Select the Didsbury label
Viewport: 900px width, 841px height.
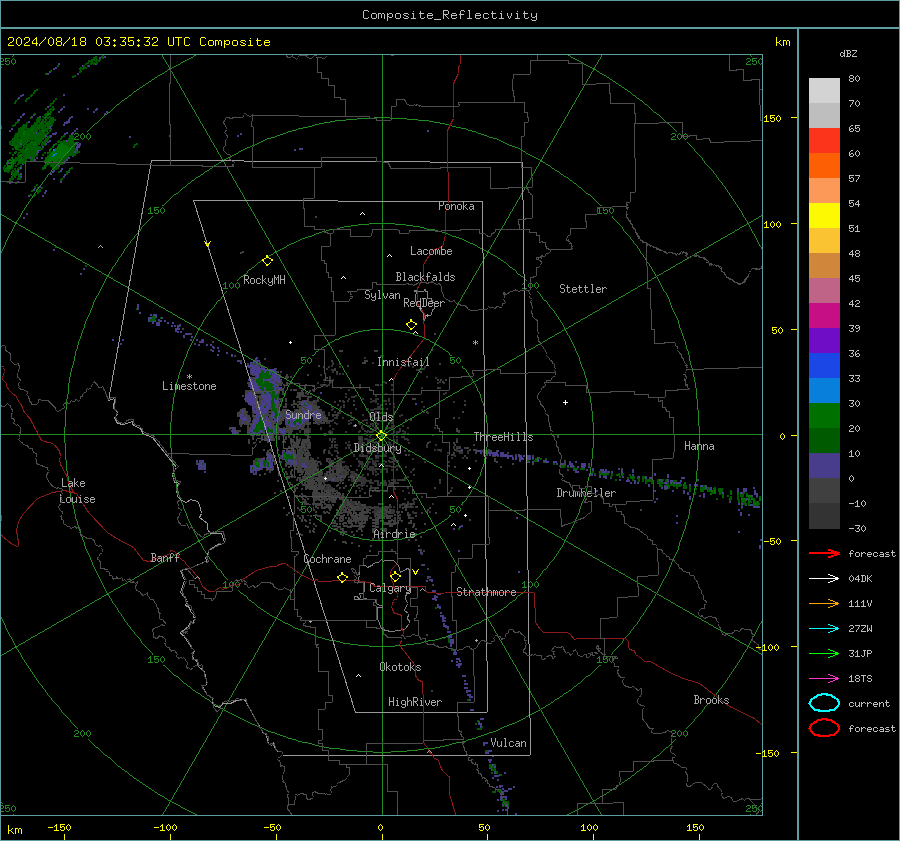point(377,448)
